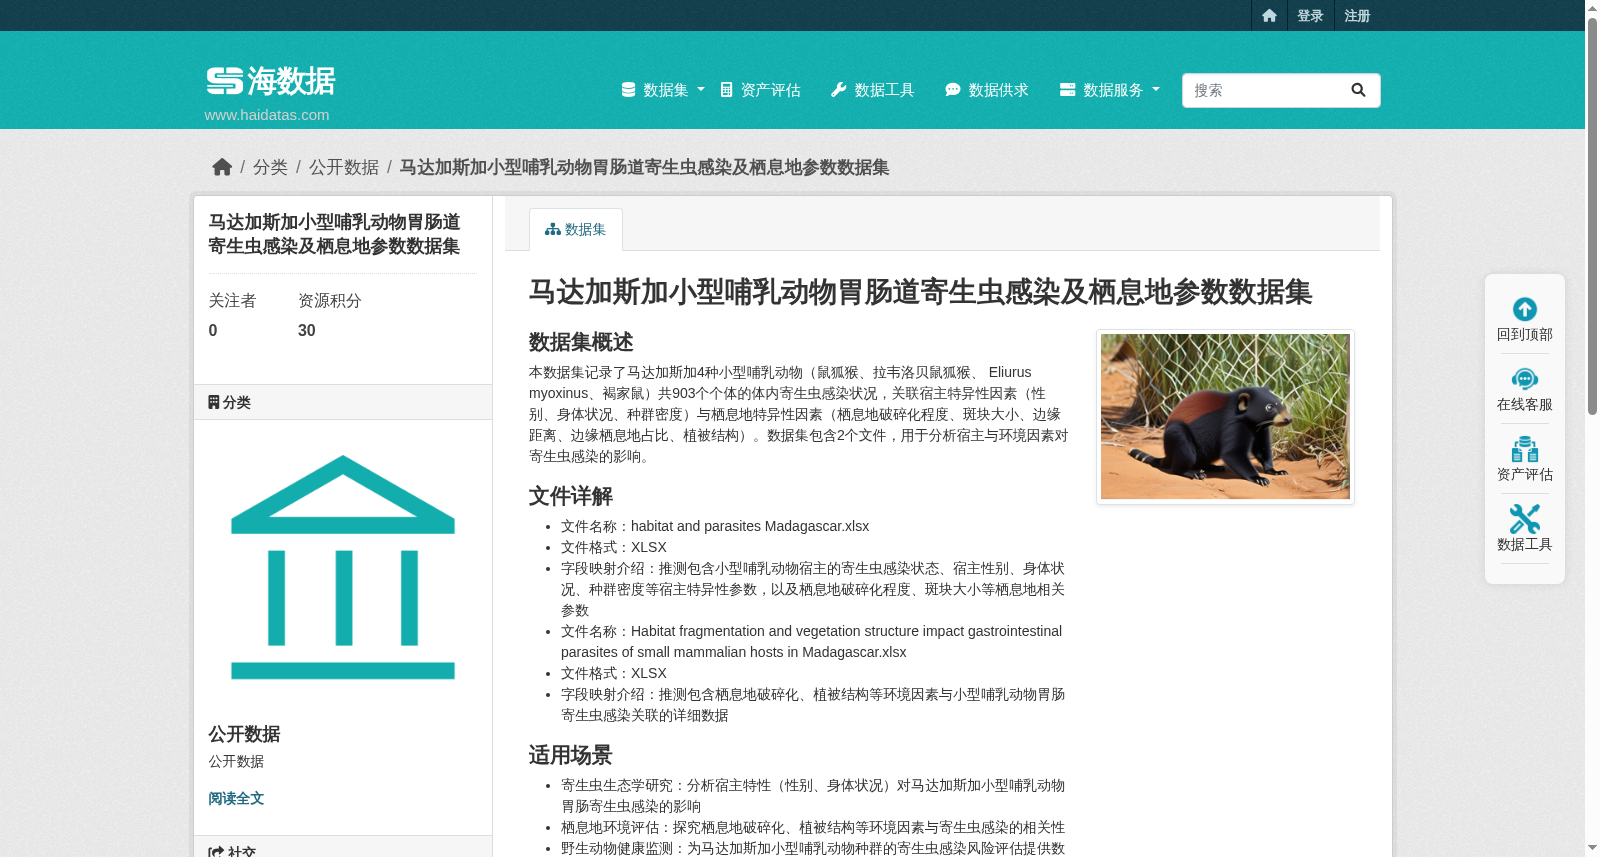This screenshot has height=857, width=1600.
Task: Click the main dataset title heading
Action: (x=920, y=292)
